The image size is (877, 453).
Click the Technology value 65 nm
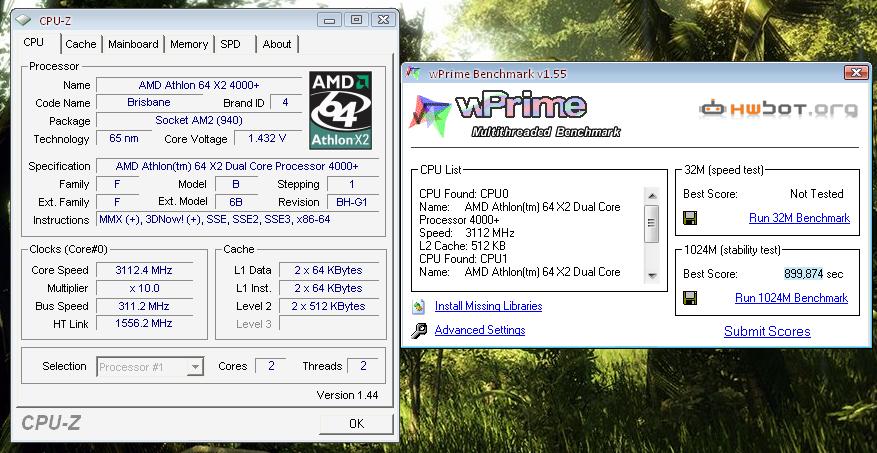coord(124,138)
